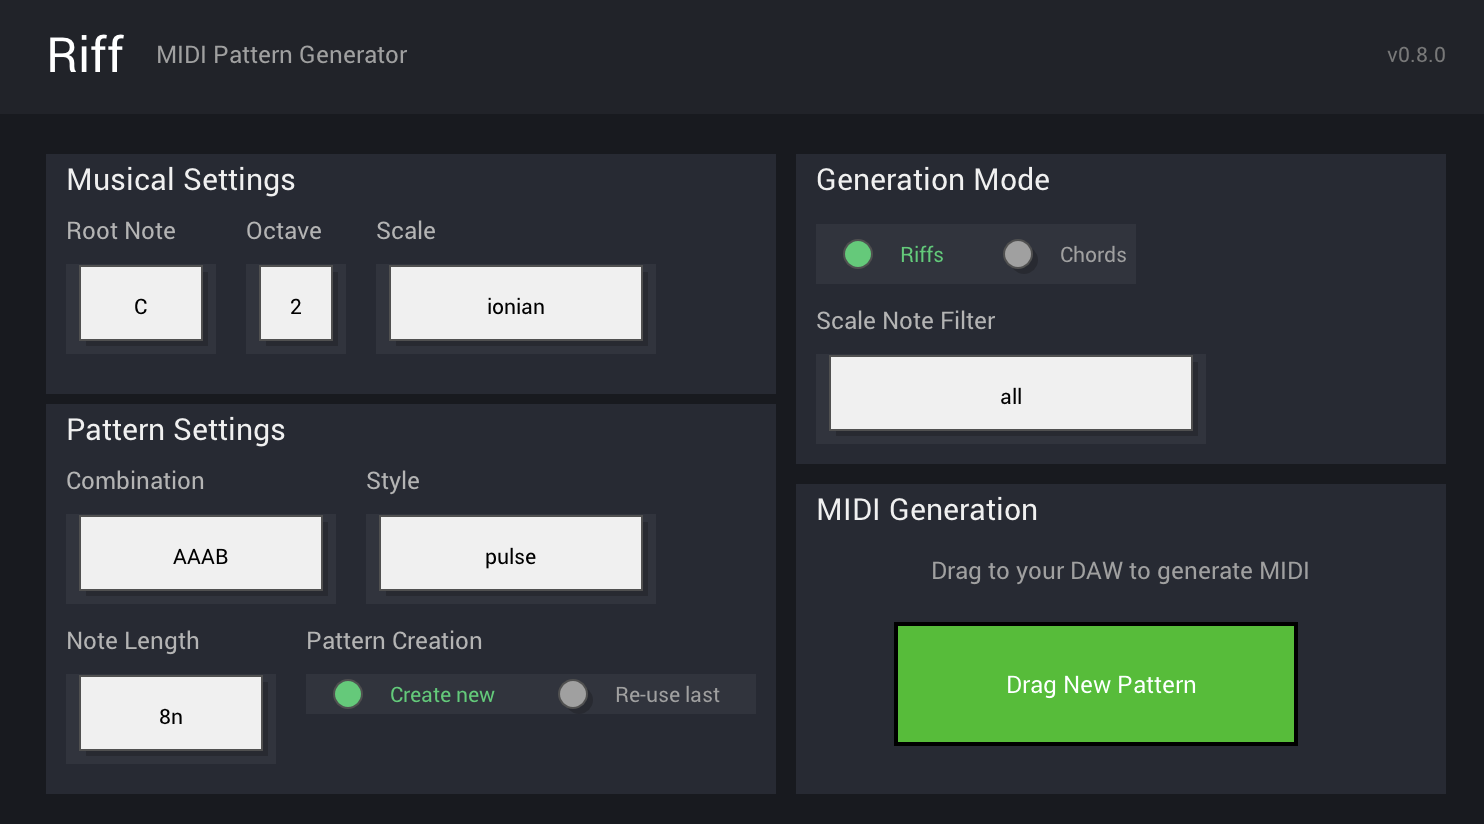This screenshot has width=1484, height=824.
Task: Open the Root Note selector showing C
Action: click(x=141, y=304)
